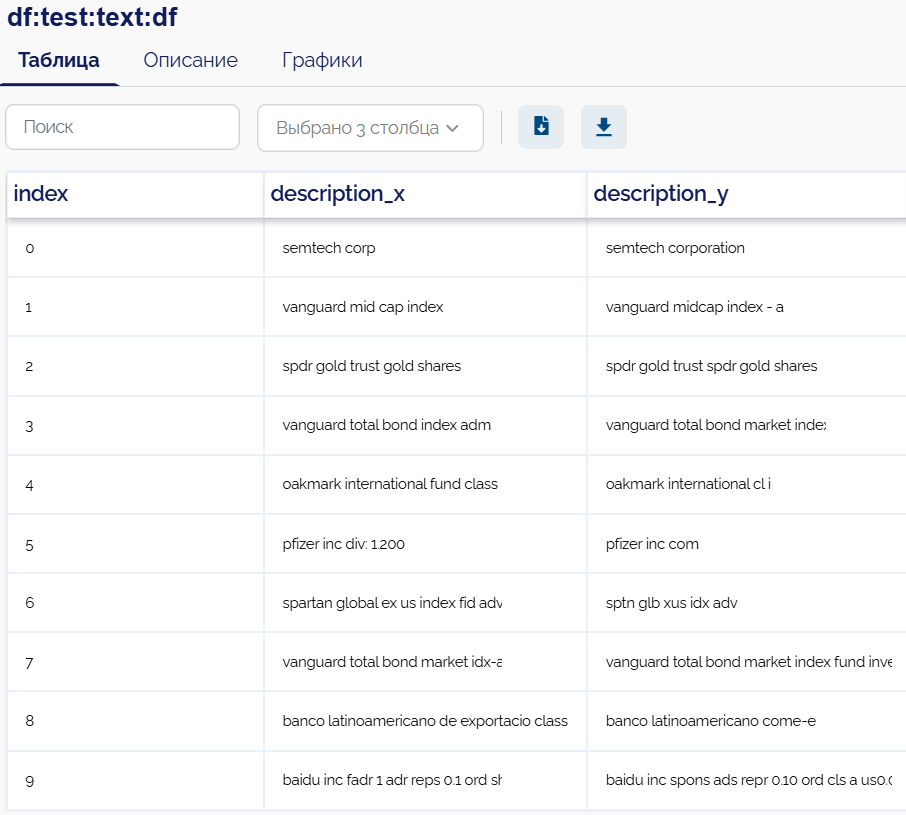Select index cell 1
This screenshot has height=815, width=906.
(x=135, y=307)
